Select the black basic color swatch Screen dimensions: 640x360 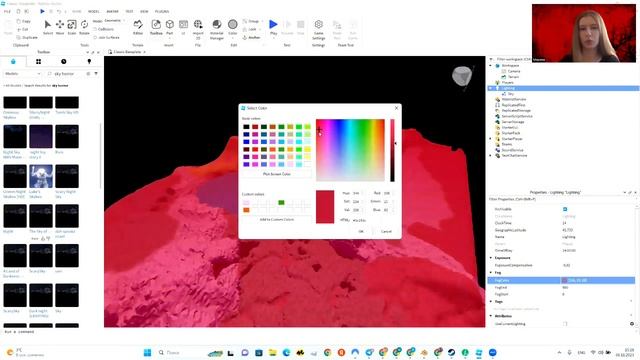coord(246,127)
